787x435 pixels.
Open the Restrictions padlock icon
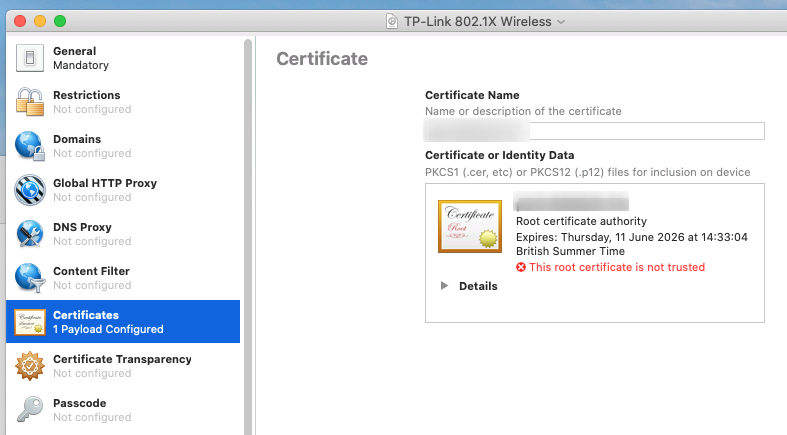point(30,102)
